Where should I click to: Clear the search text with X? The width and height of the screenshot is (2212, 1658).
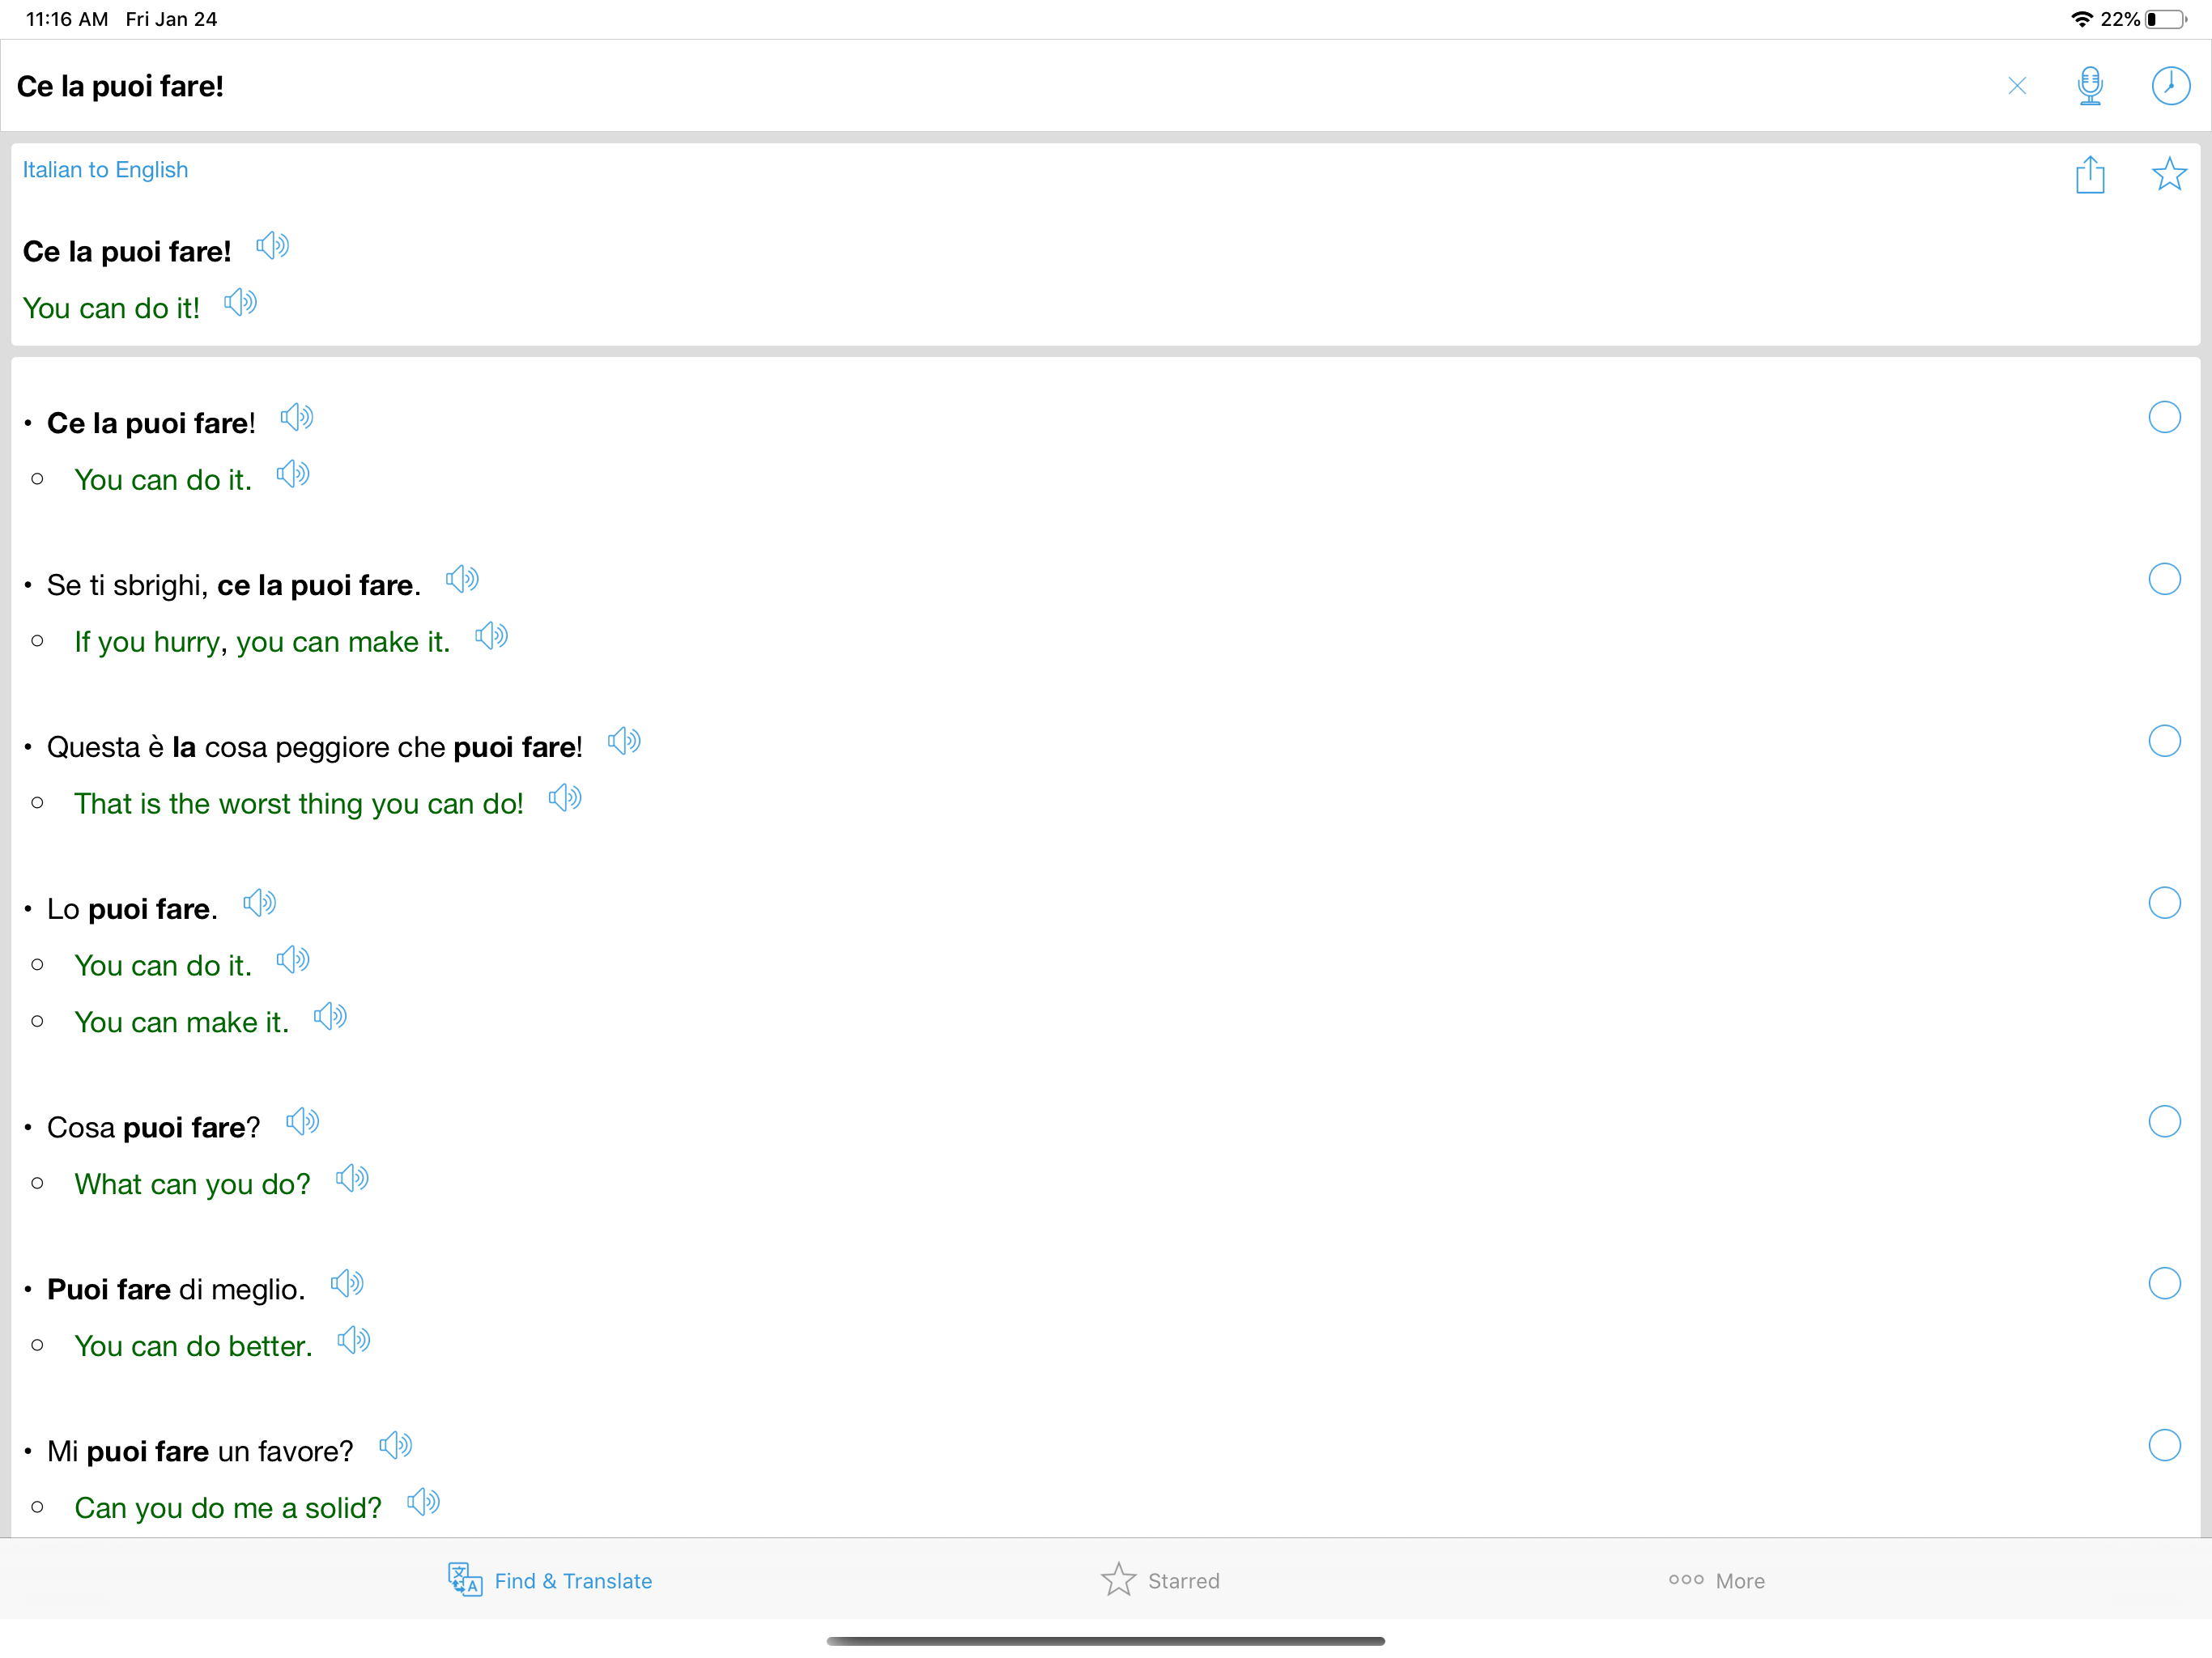tap(2016, 86)
